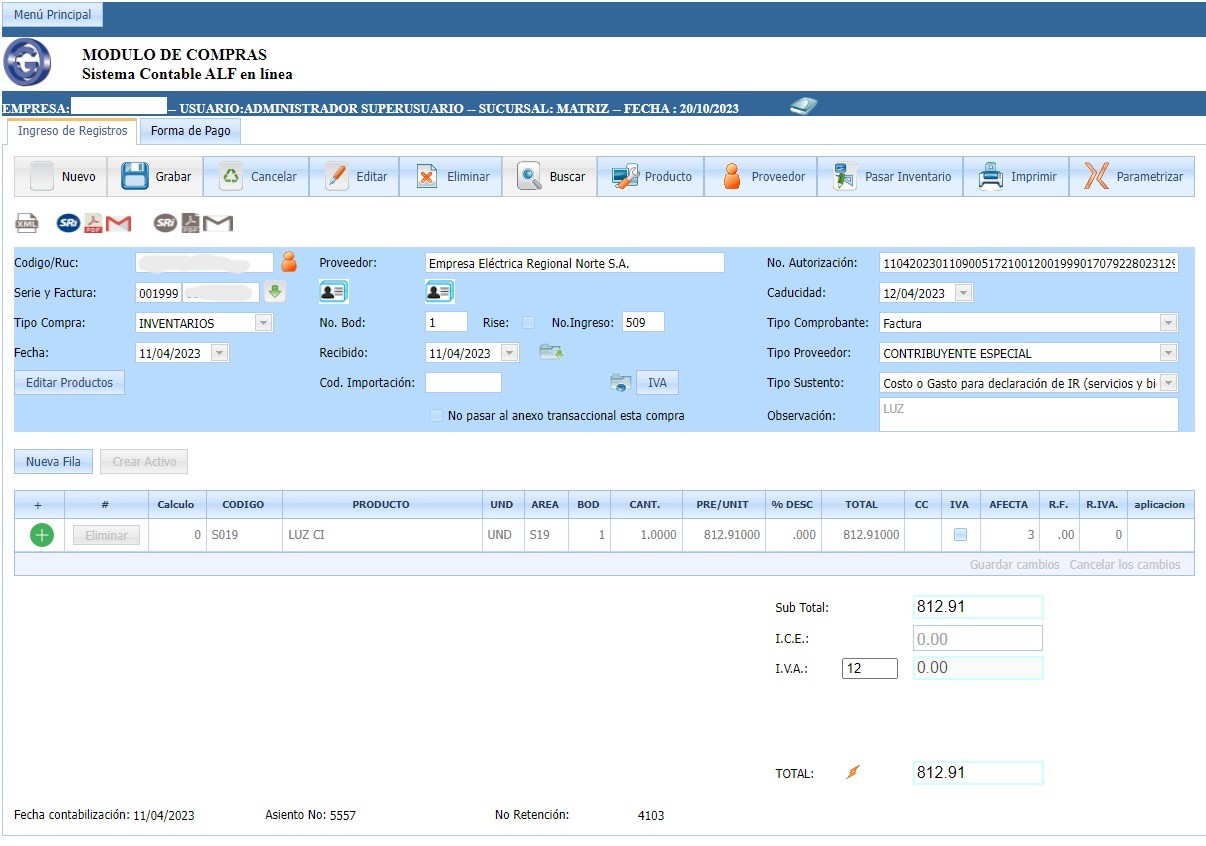
Task: Click the orange person icon beside Codigo/Ruc
Action: (289, 263)
